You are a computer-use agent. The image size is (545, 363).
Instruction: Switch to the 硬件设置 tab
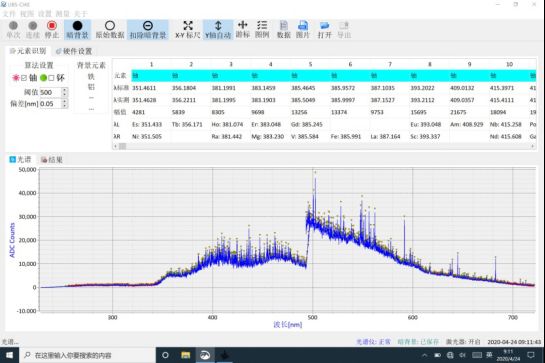(x=74, y=51)
